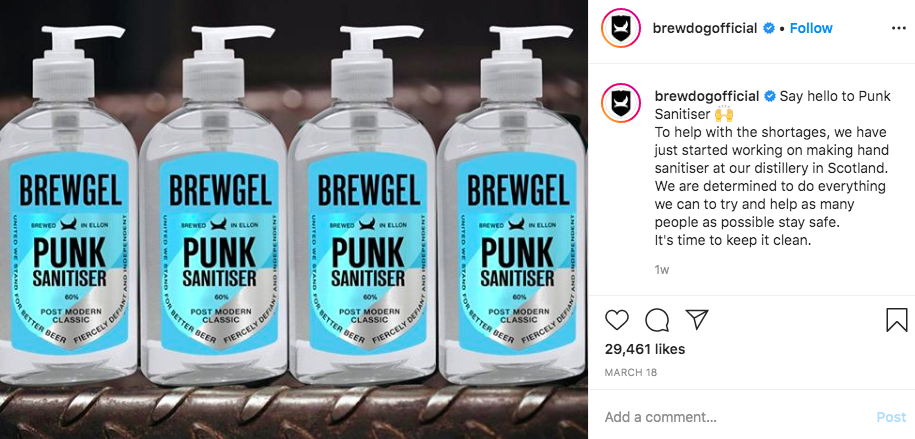Click the avatar beside the caption
The height and width of the screenshot is (439, 915).
coord(620,103)
